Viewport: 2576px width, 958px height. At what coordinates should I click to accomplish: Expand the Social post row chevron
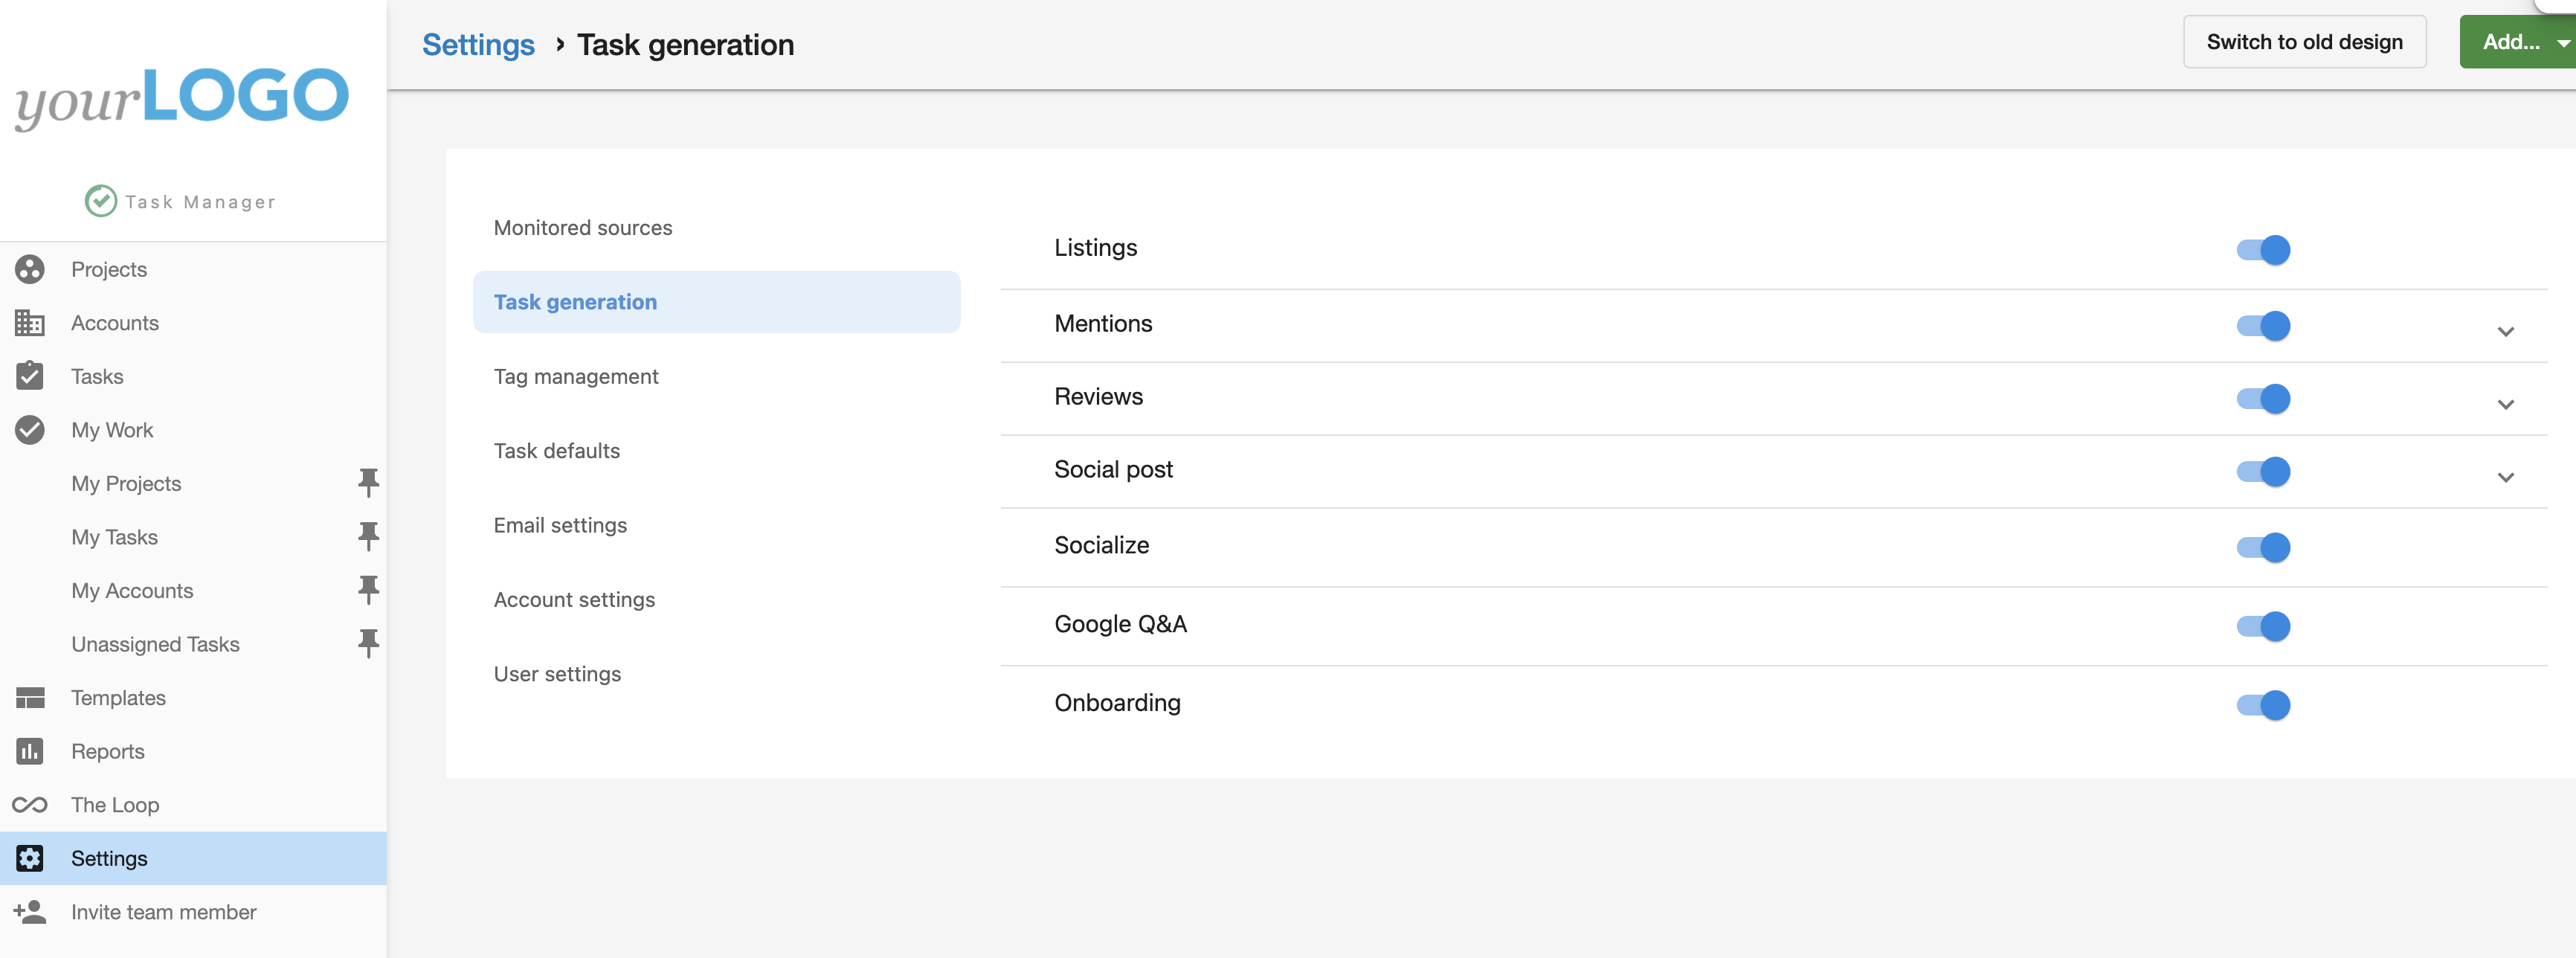(2506, 477)
